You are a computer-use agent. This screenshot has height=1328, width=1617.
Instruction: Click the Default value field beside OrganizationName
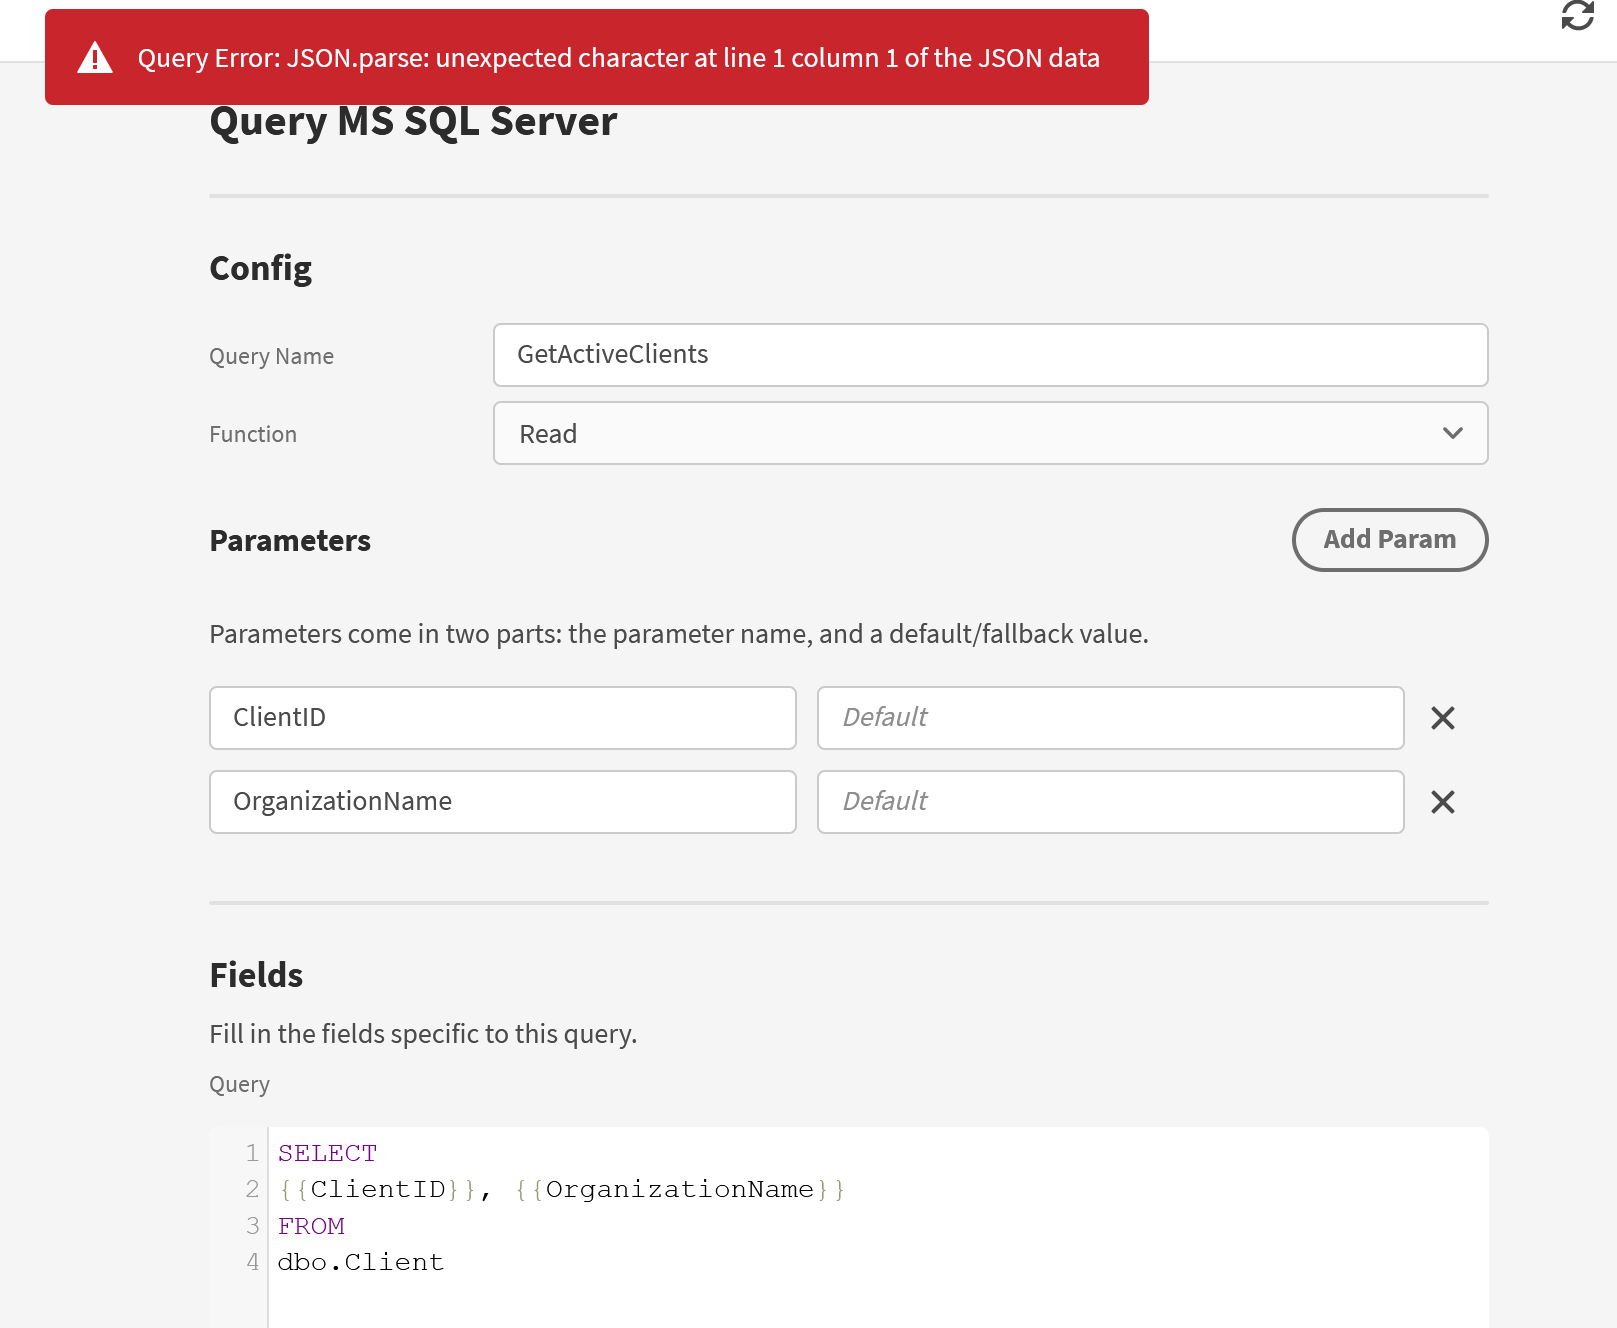[x=1110, y=801]
